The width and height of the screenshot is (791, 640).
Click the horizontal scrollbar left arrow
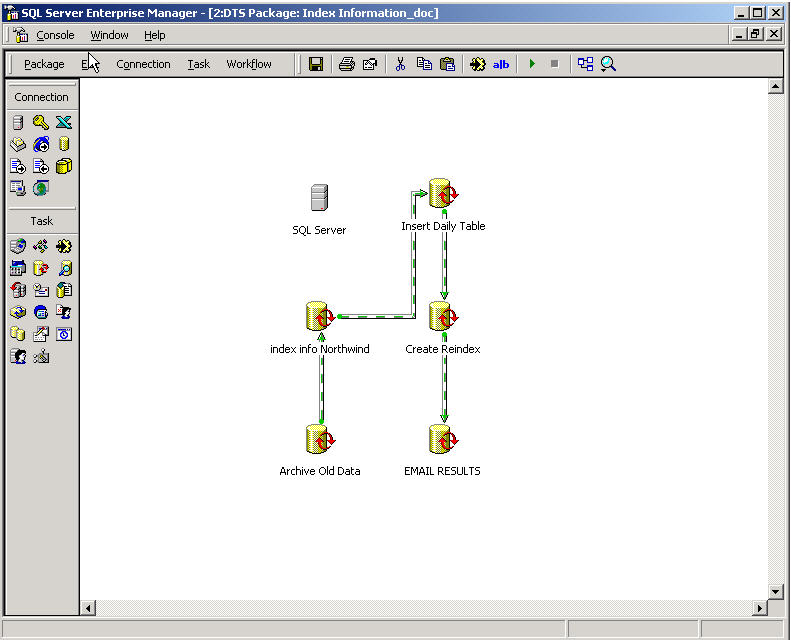[88, 608]
